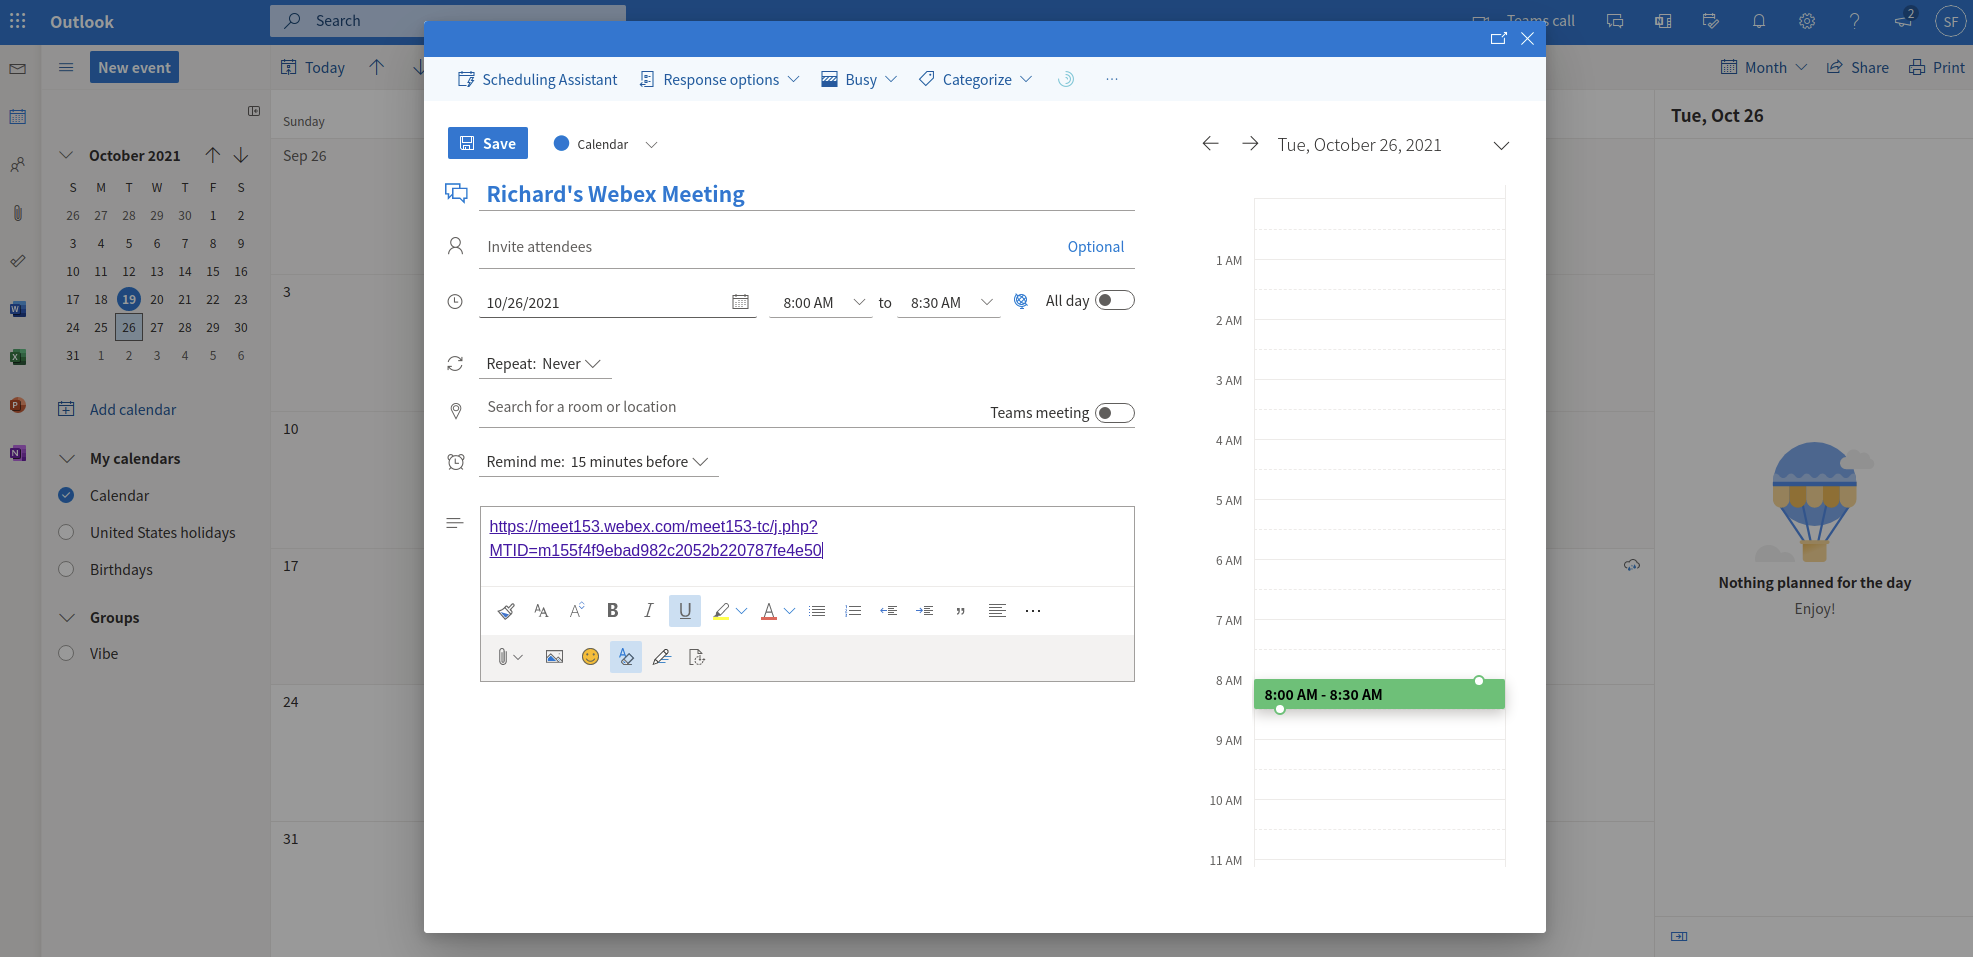The image size is (1973, 957).
Task: Insert an emoji using smiley icon
Action: [590, 657]
